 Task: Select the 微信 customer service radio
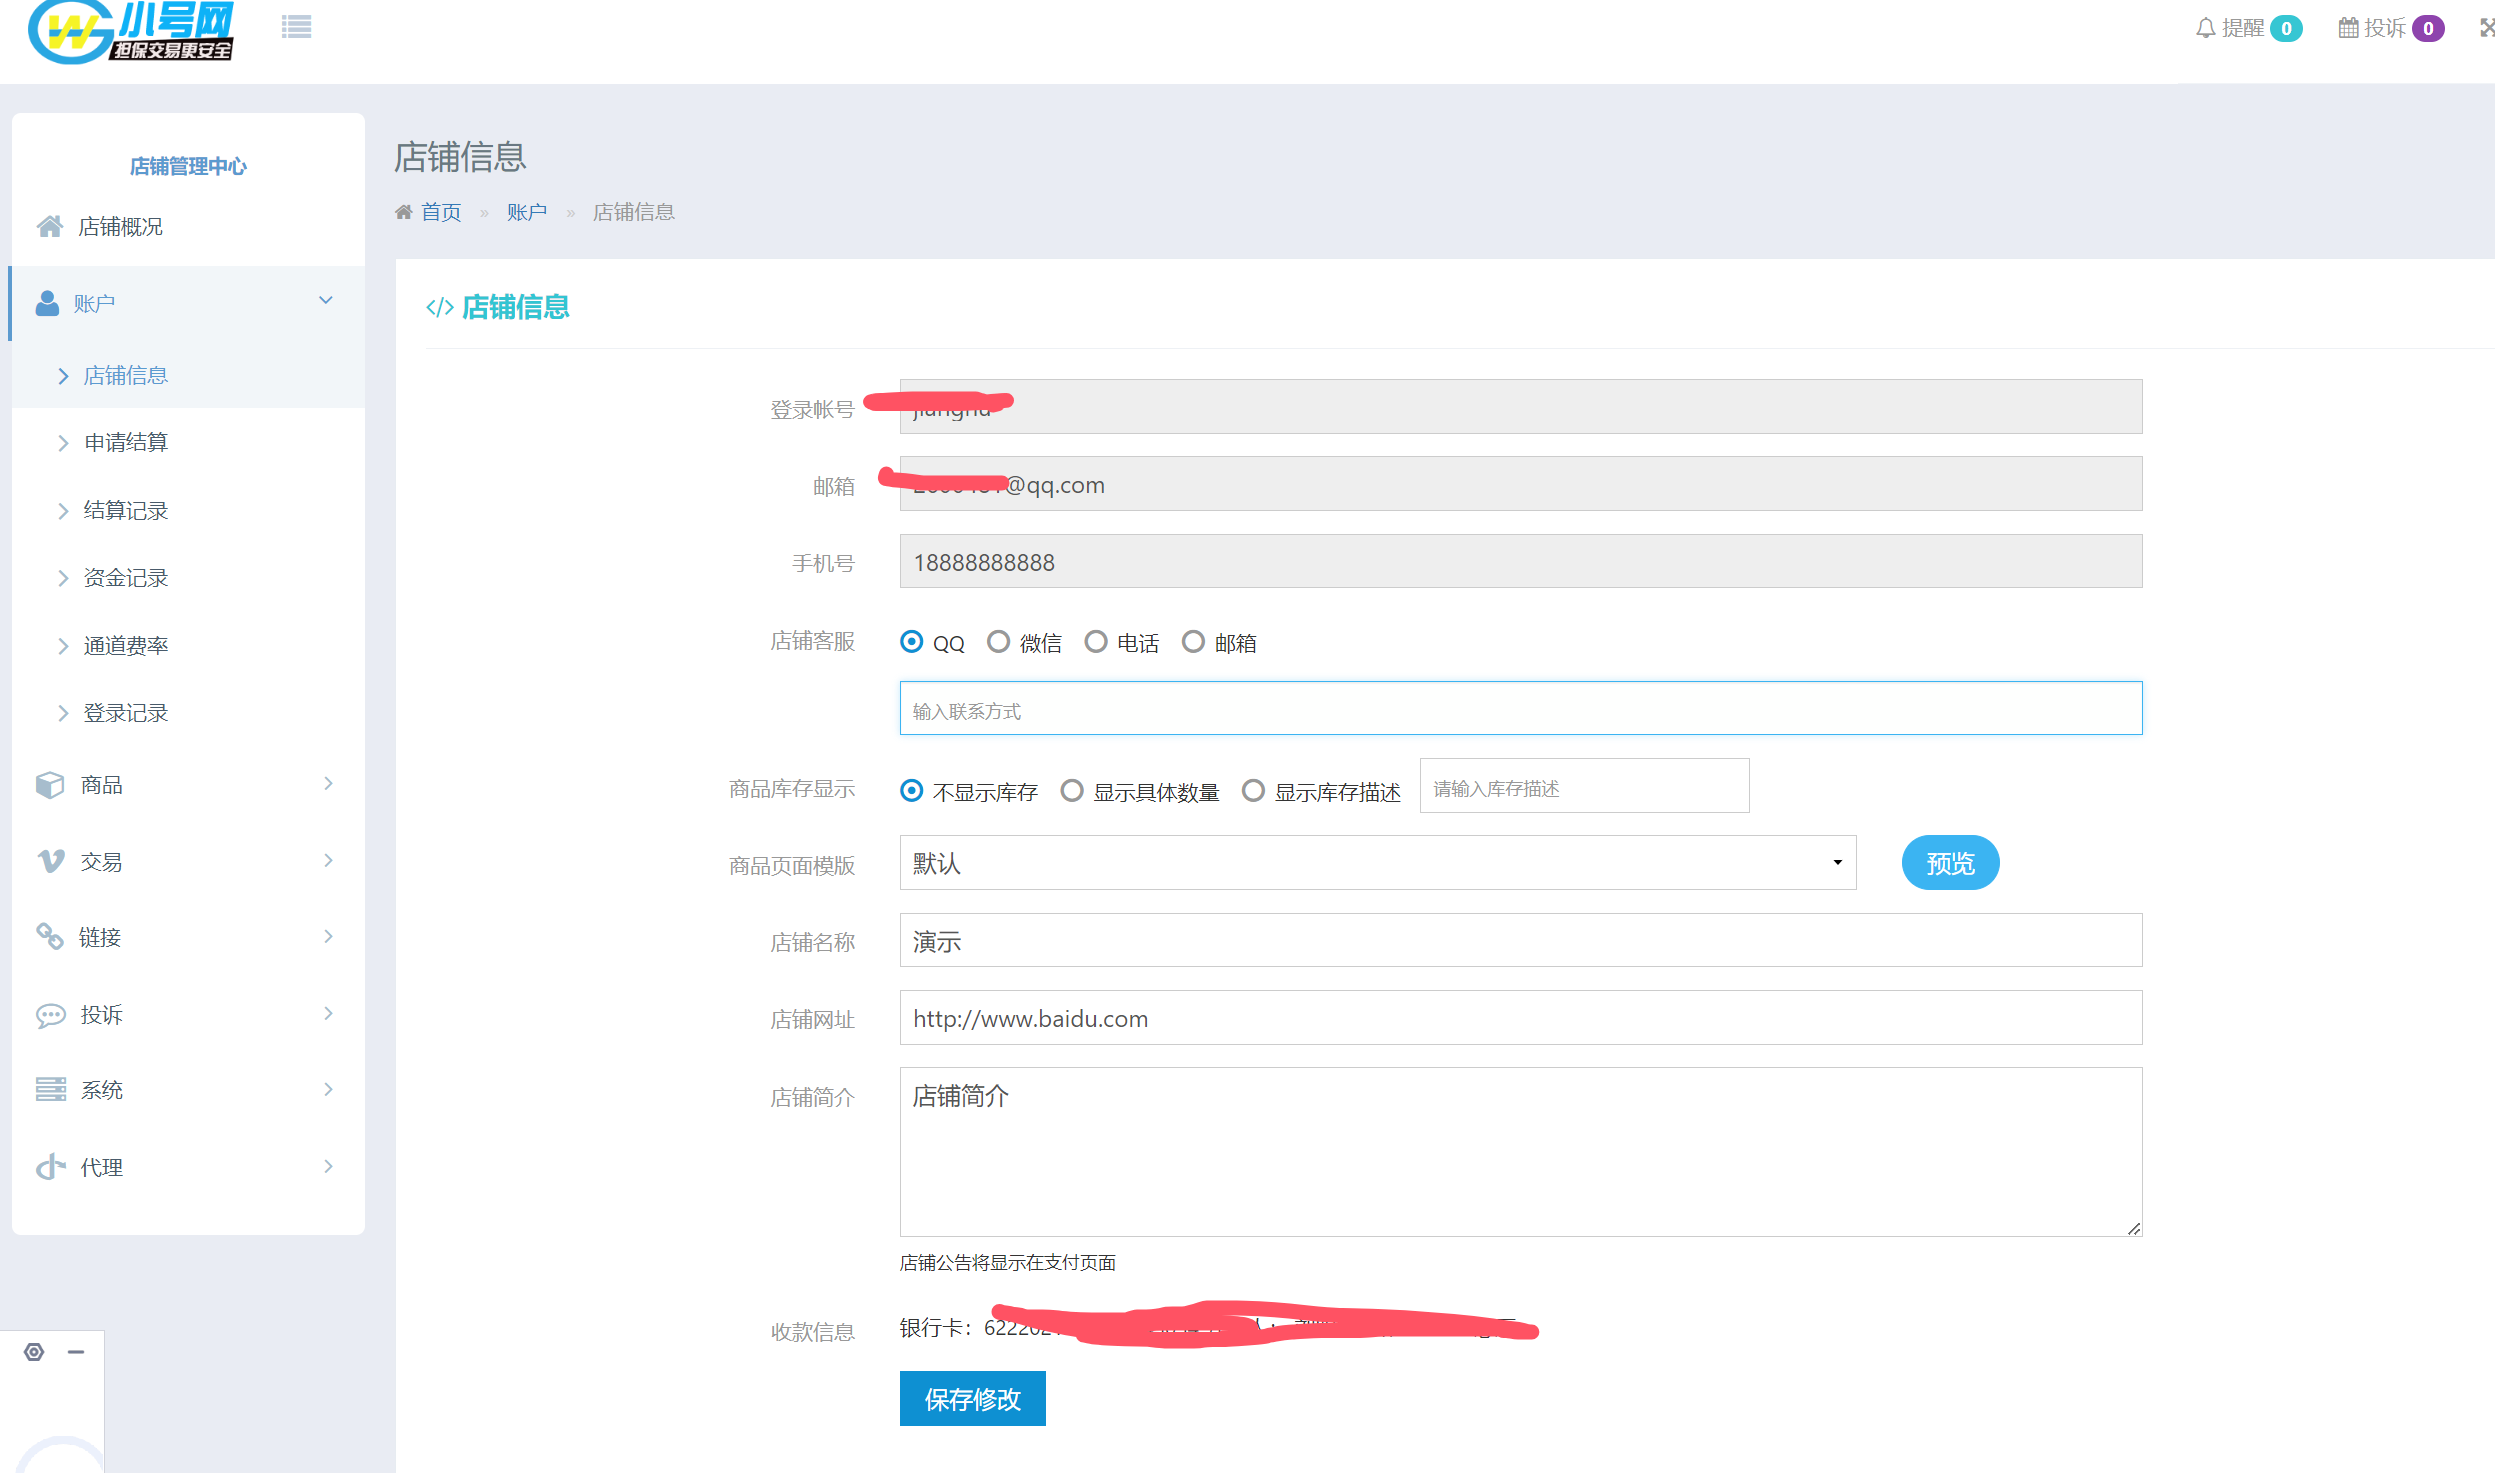(998, 642)
